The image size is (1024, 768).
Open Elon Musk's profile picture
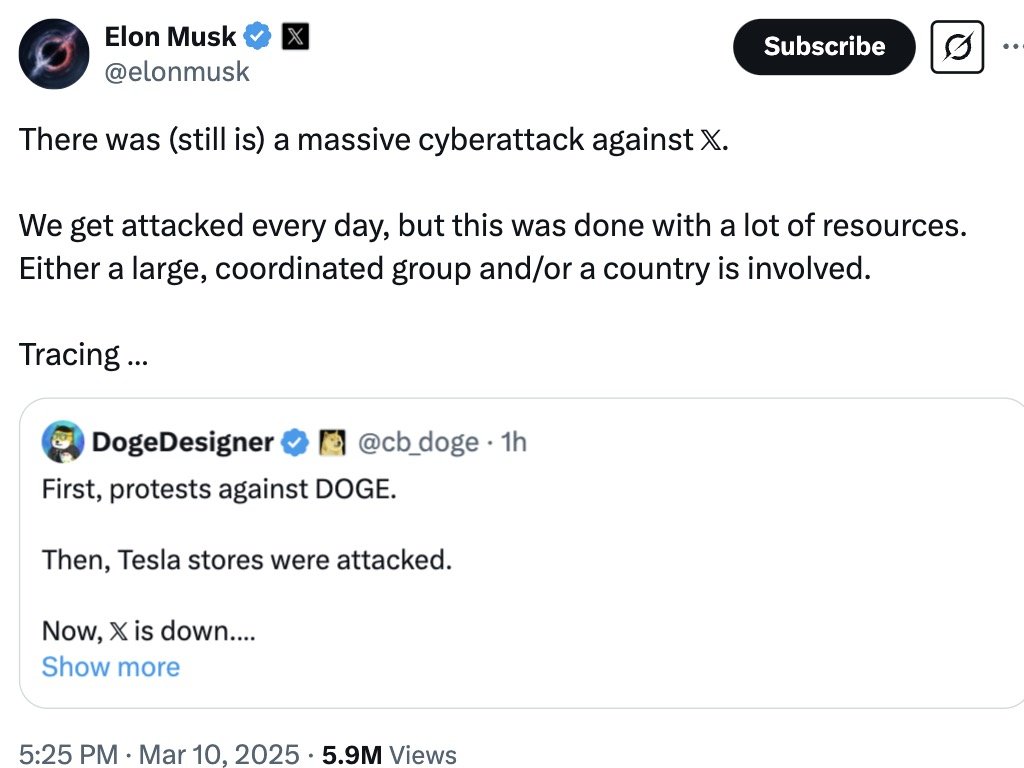click(x=55, y=54)
